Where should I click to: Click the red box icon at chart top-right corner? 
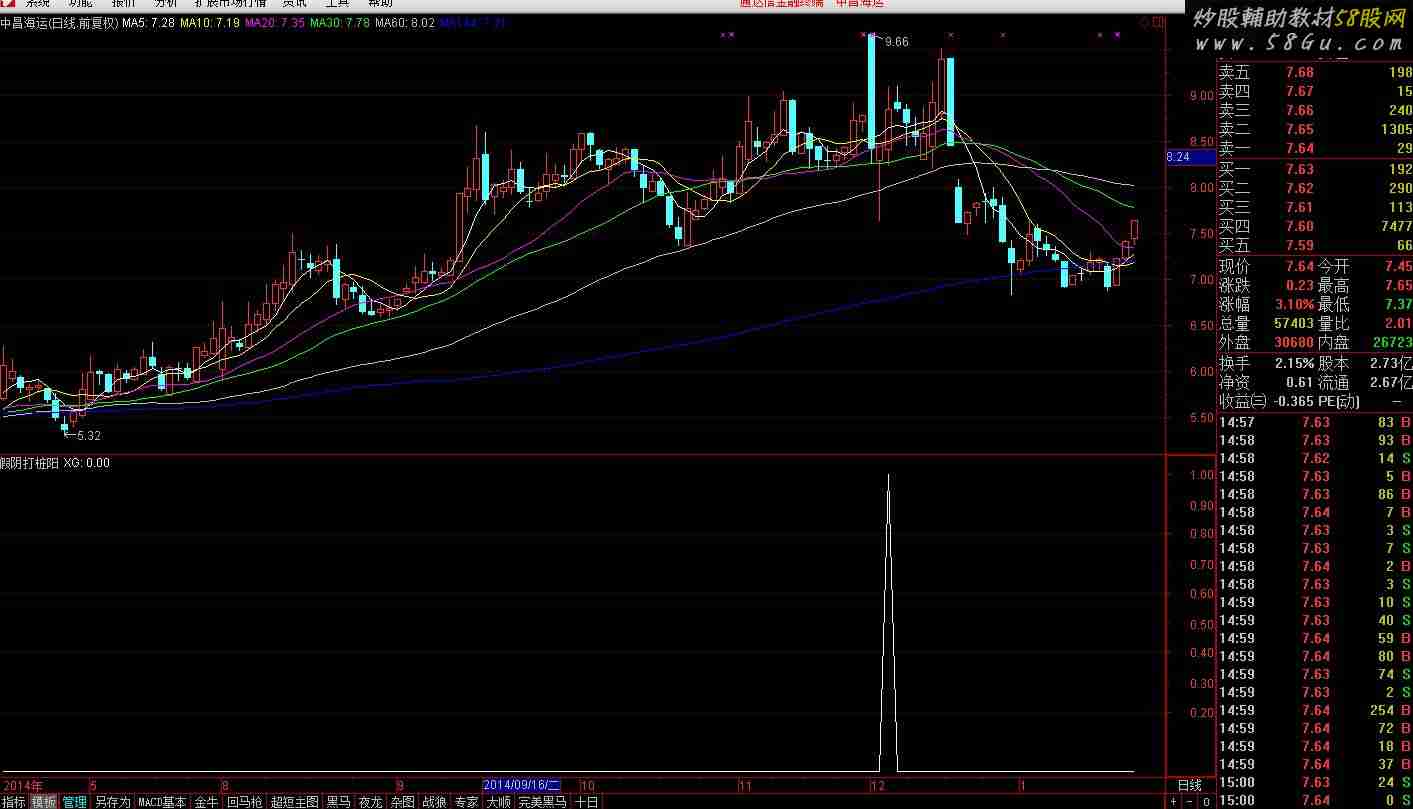[x=1158, y=22]
